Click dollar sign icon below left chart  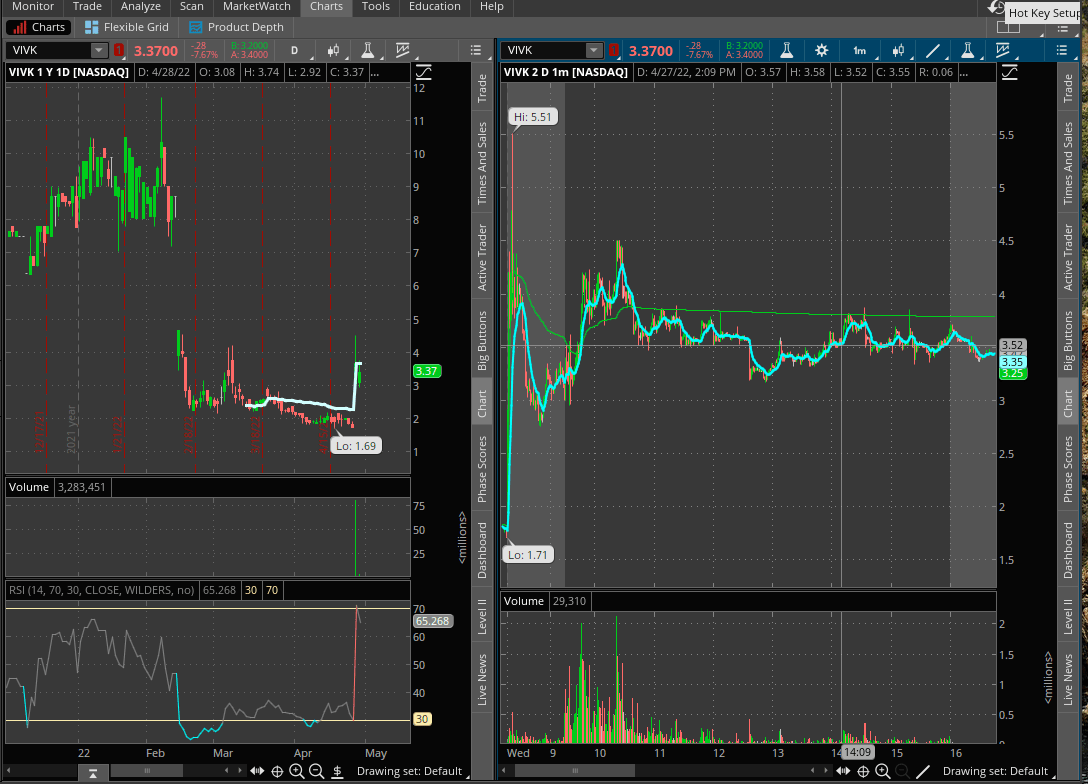[337, 772]
